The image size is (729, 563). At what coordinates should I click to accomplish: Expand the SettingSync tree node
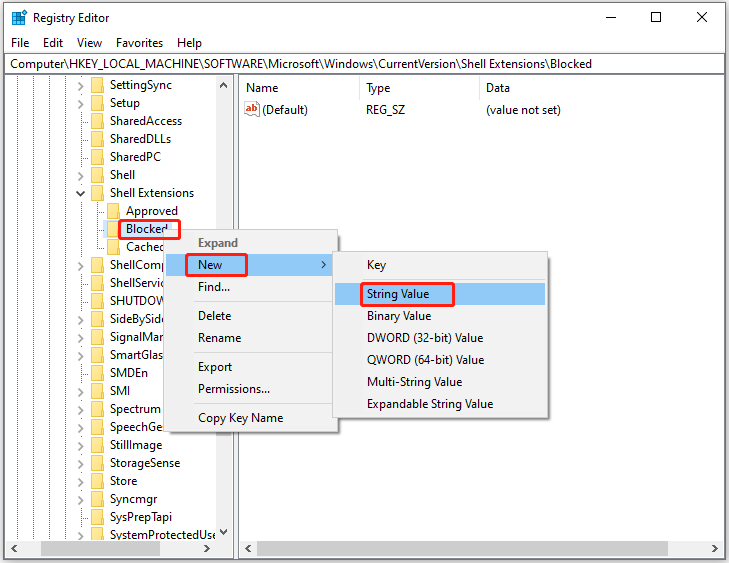(x=80, y=86)
